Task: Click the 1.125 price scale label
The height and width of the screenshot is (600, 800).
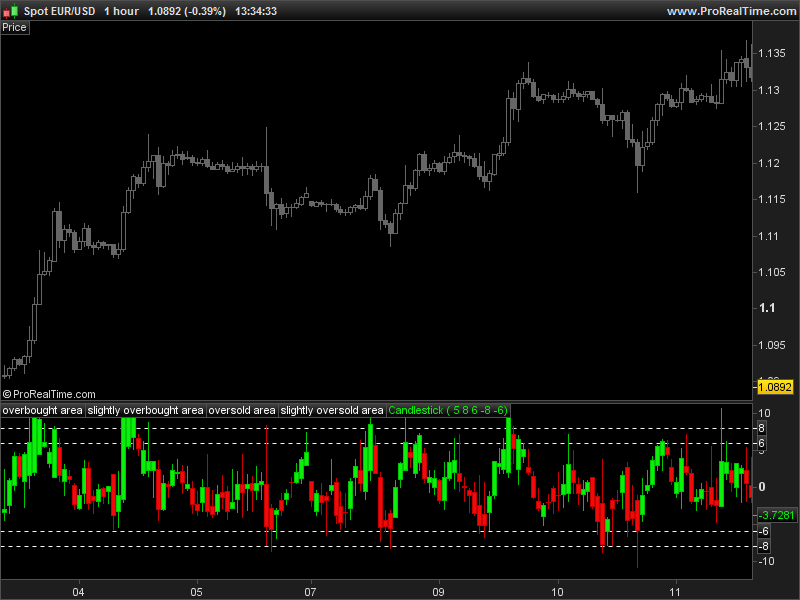Action: tap(772, 127)
